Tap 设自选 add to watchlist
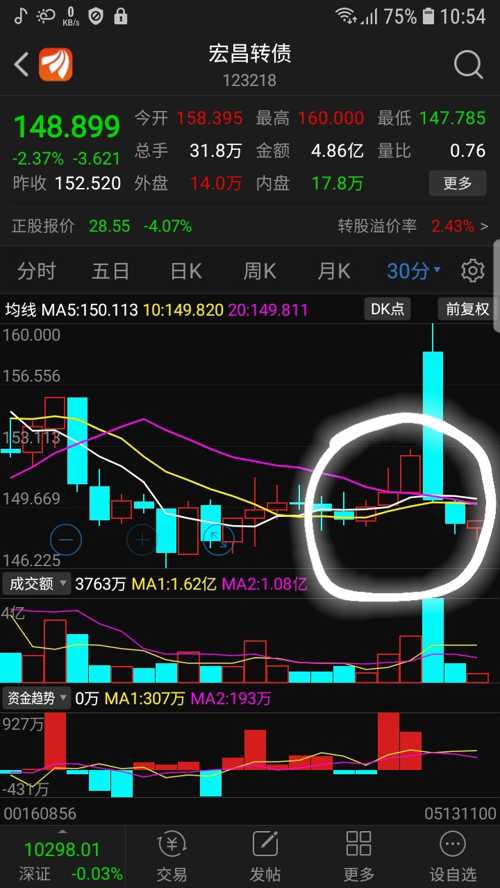Image resolution: width=500 pixels, height=888 pixels. click(x=452, y=856)
